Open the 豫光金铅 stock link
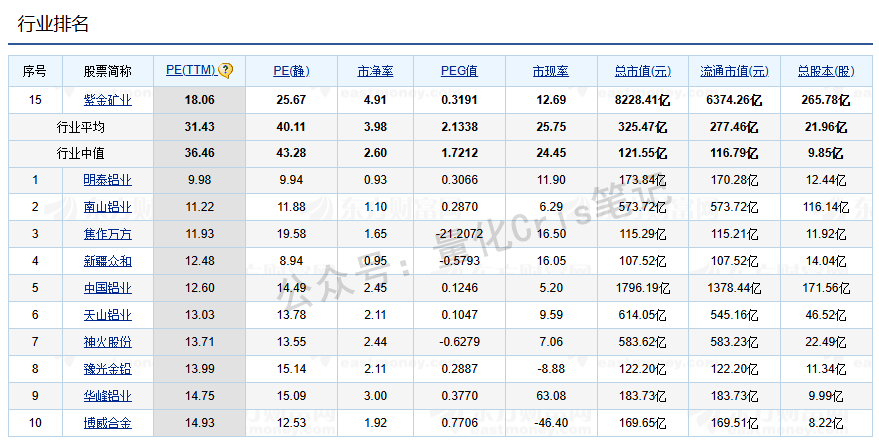The height and width of the screenshot is (441, 879). click(x=108, y=369)
